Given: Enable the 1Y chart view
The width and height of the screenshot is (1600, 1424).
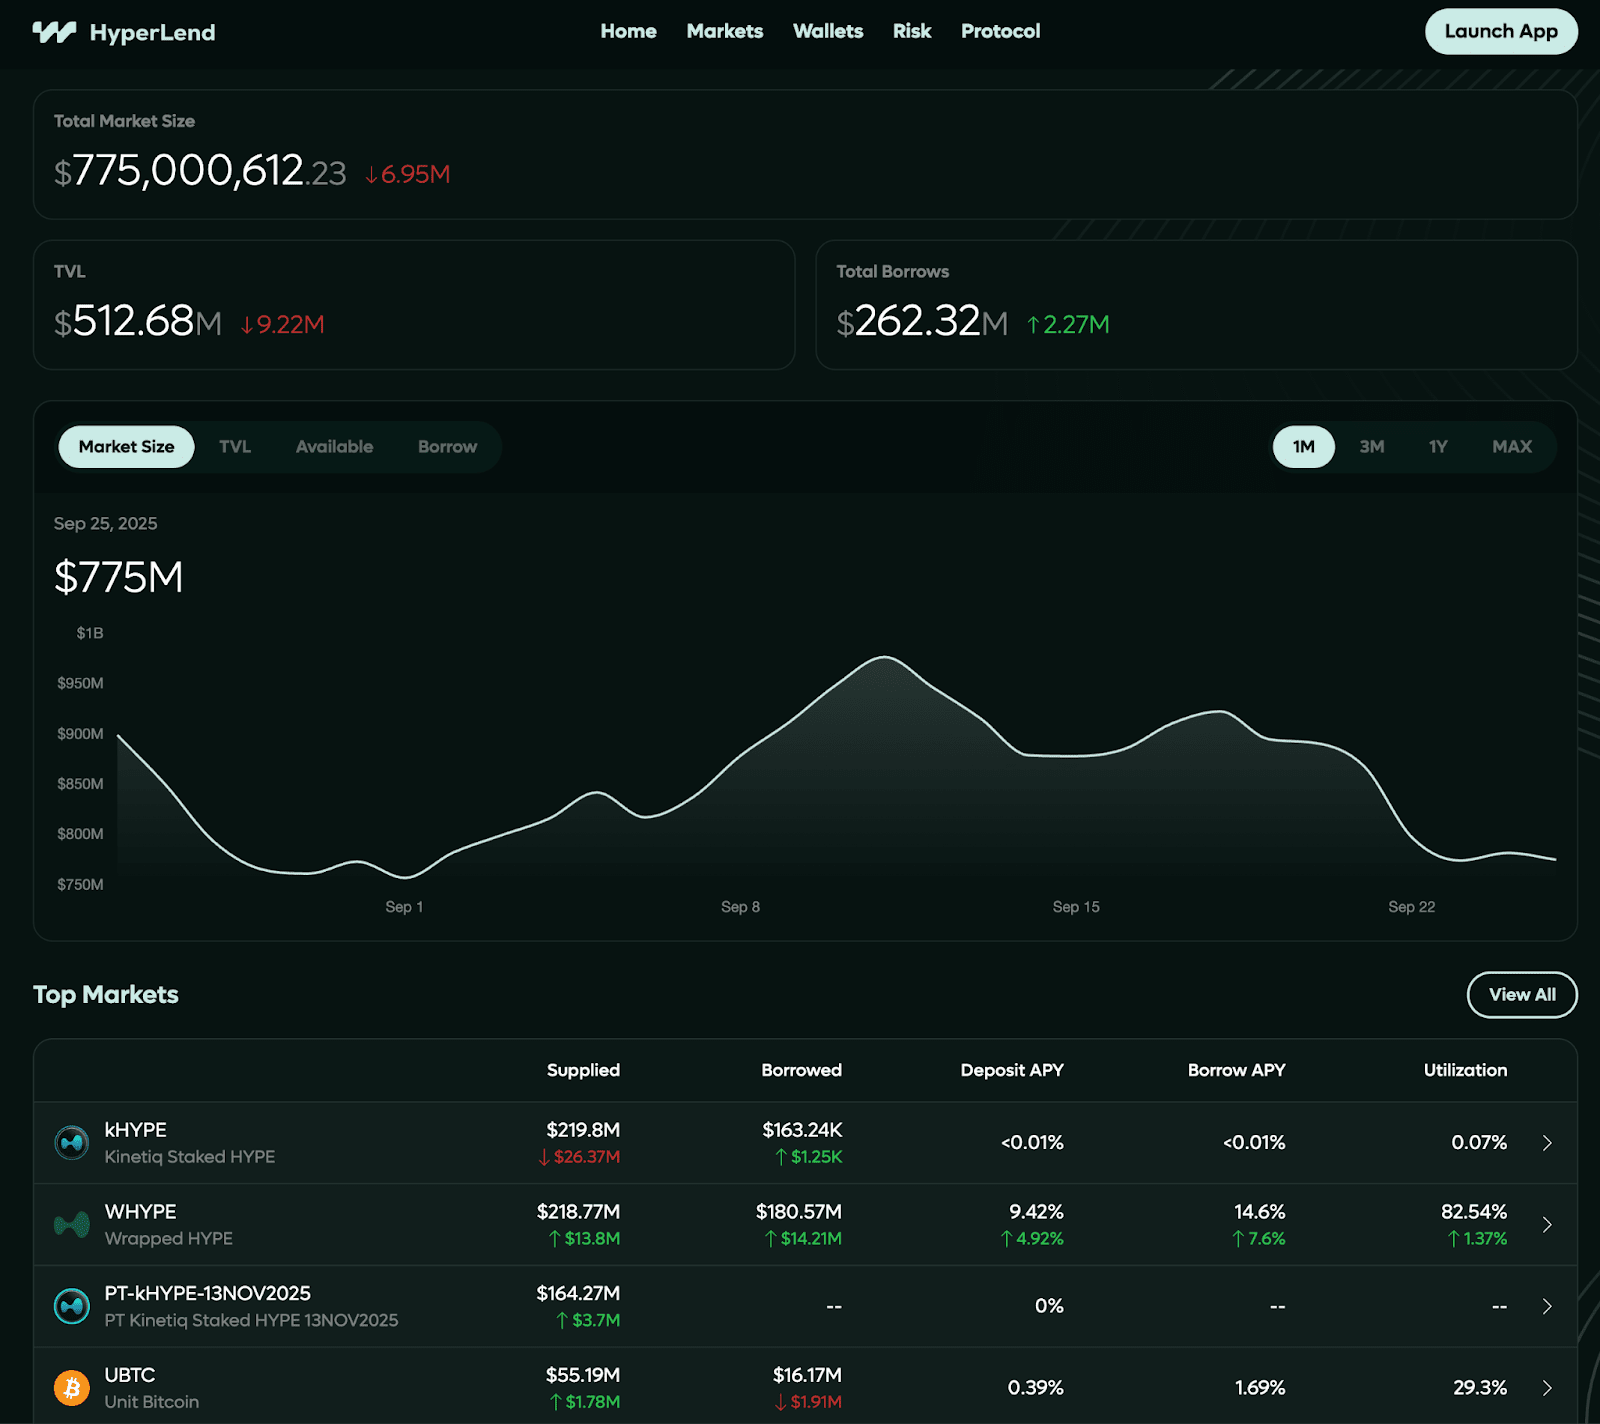Looking at the screenshot, I should [1437, 447].
